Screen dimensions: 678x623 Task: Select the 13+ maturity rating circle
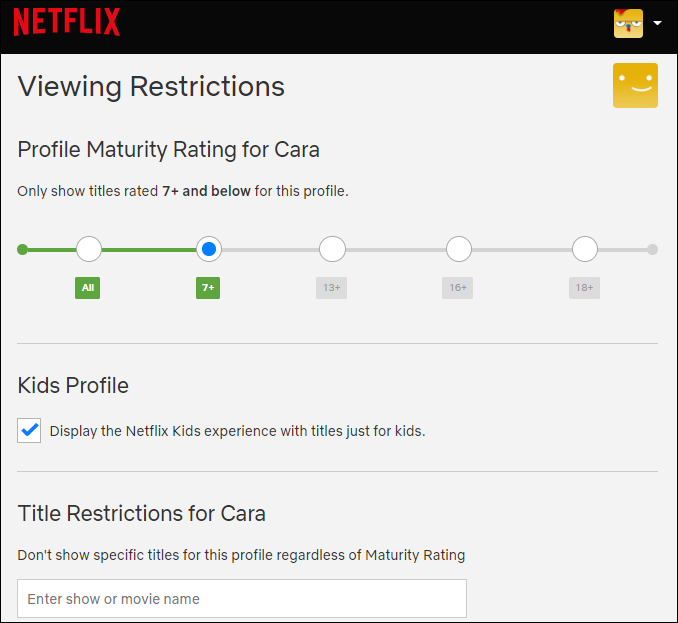click(x=332, y=249)
